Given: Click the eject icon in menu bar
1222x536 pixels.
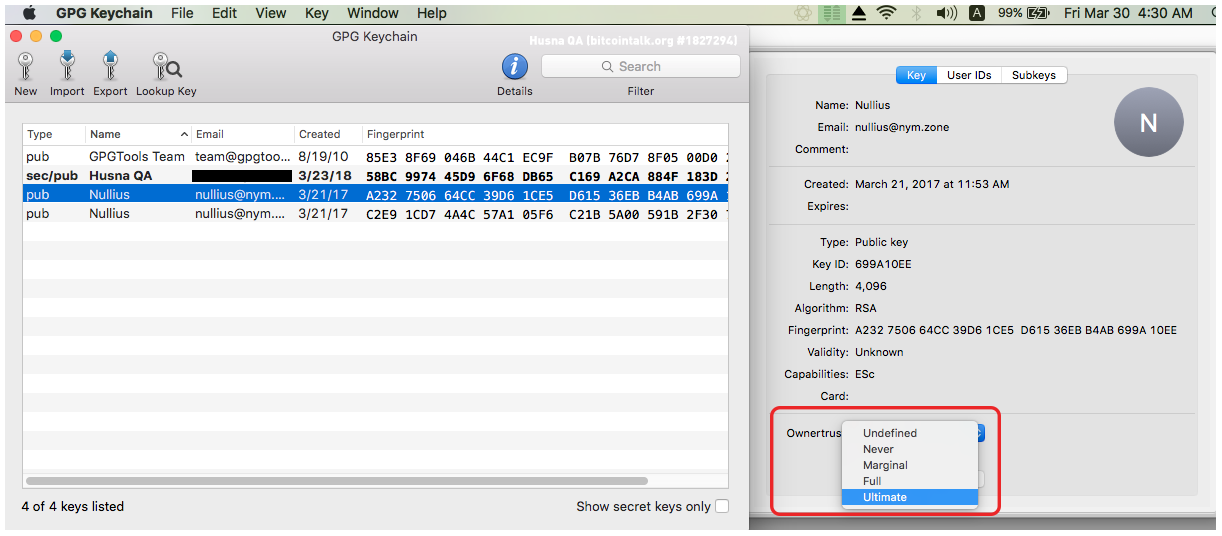Looking at the screenshot, I should pyautogui.click(x=859, y=13).
